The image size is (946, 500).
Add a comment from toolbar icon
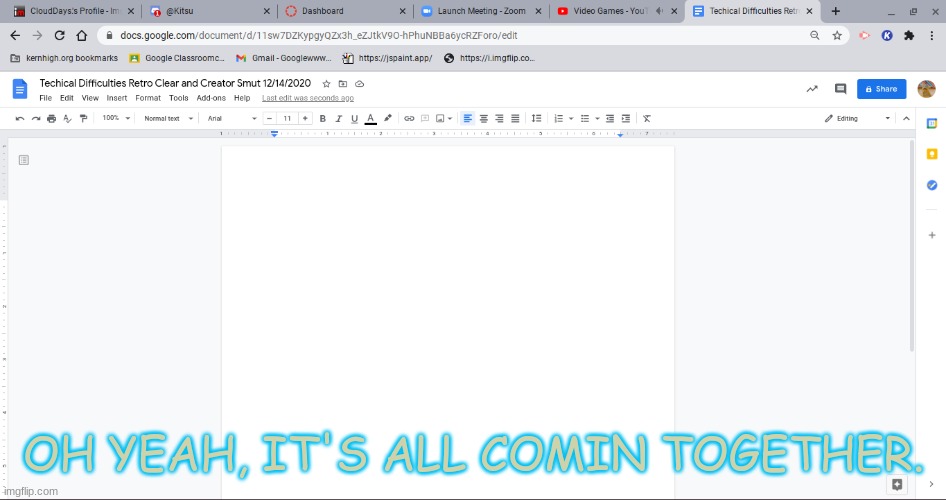[x=425, y=118]
